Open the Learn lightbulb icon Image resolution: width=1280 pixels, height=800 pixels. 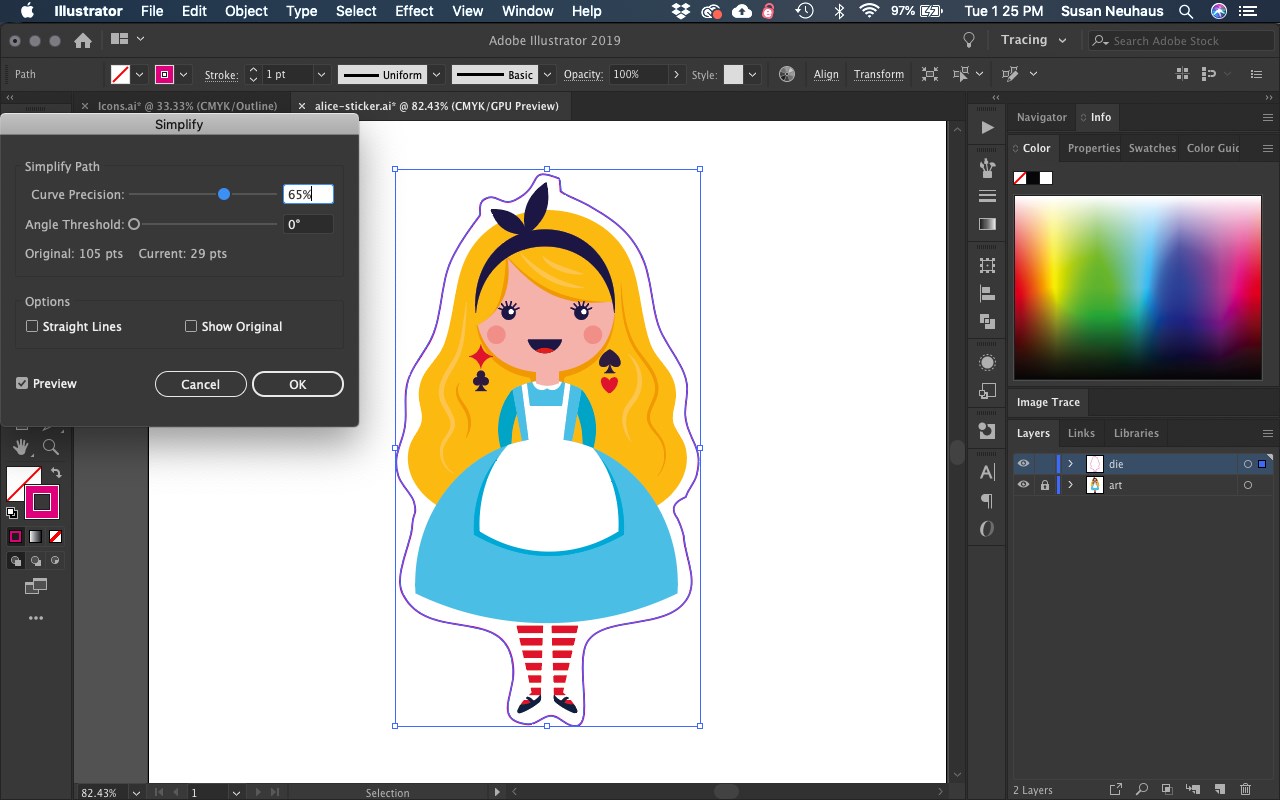coord(968,40)
